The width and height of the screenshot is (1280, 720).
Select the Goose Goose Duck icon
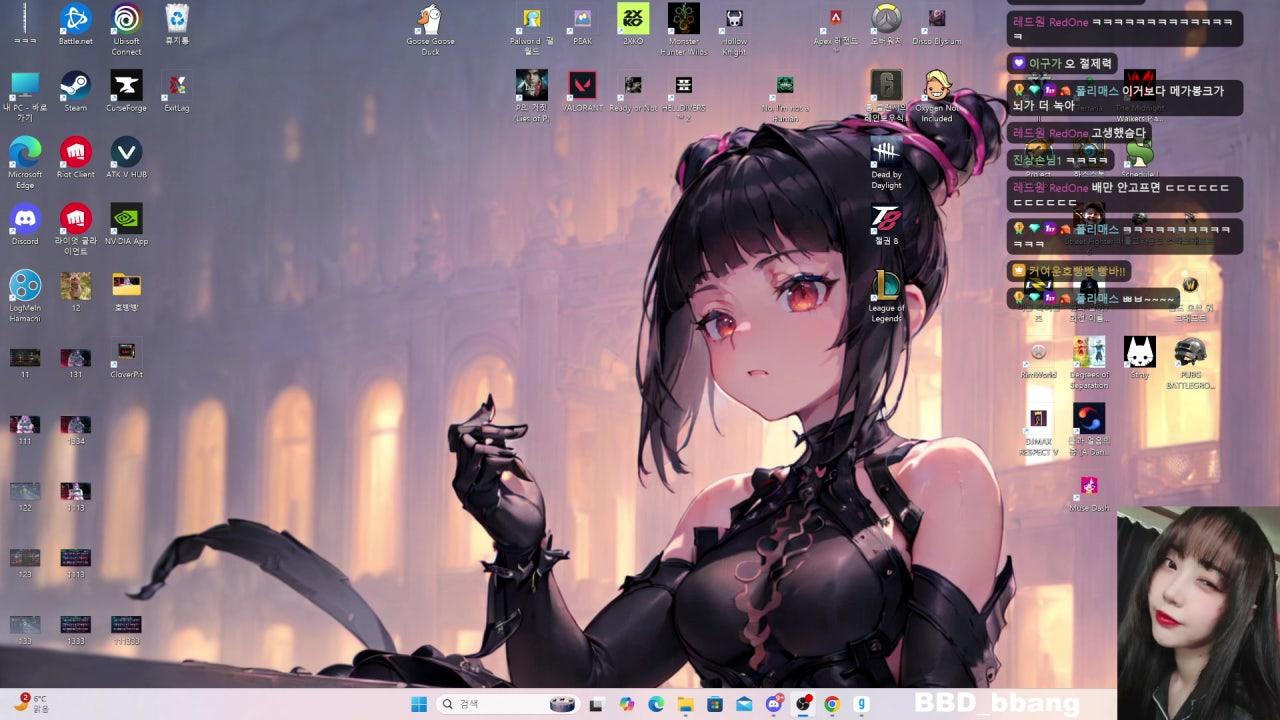point(430,28)
